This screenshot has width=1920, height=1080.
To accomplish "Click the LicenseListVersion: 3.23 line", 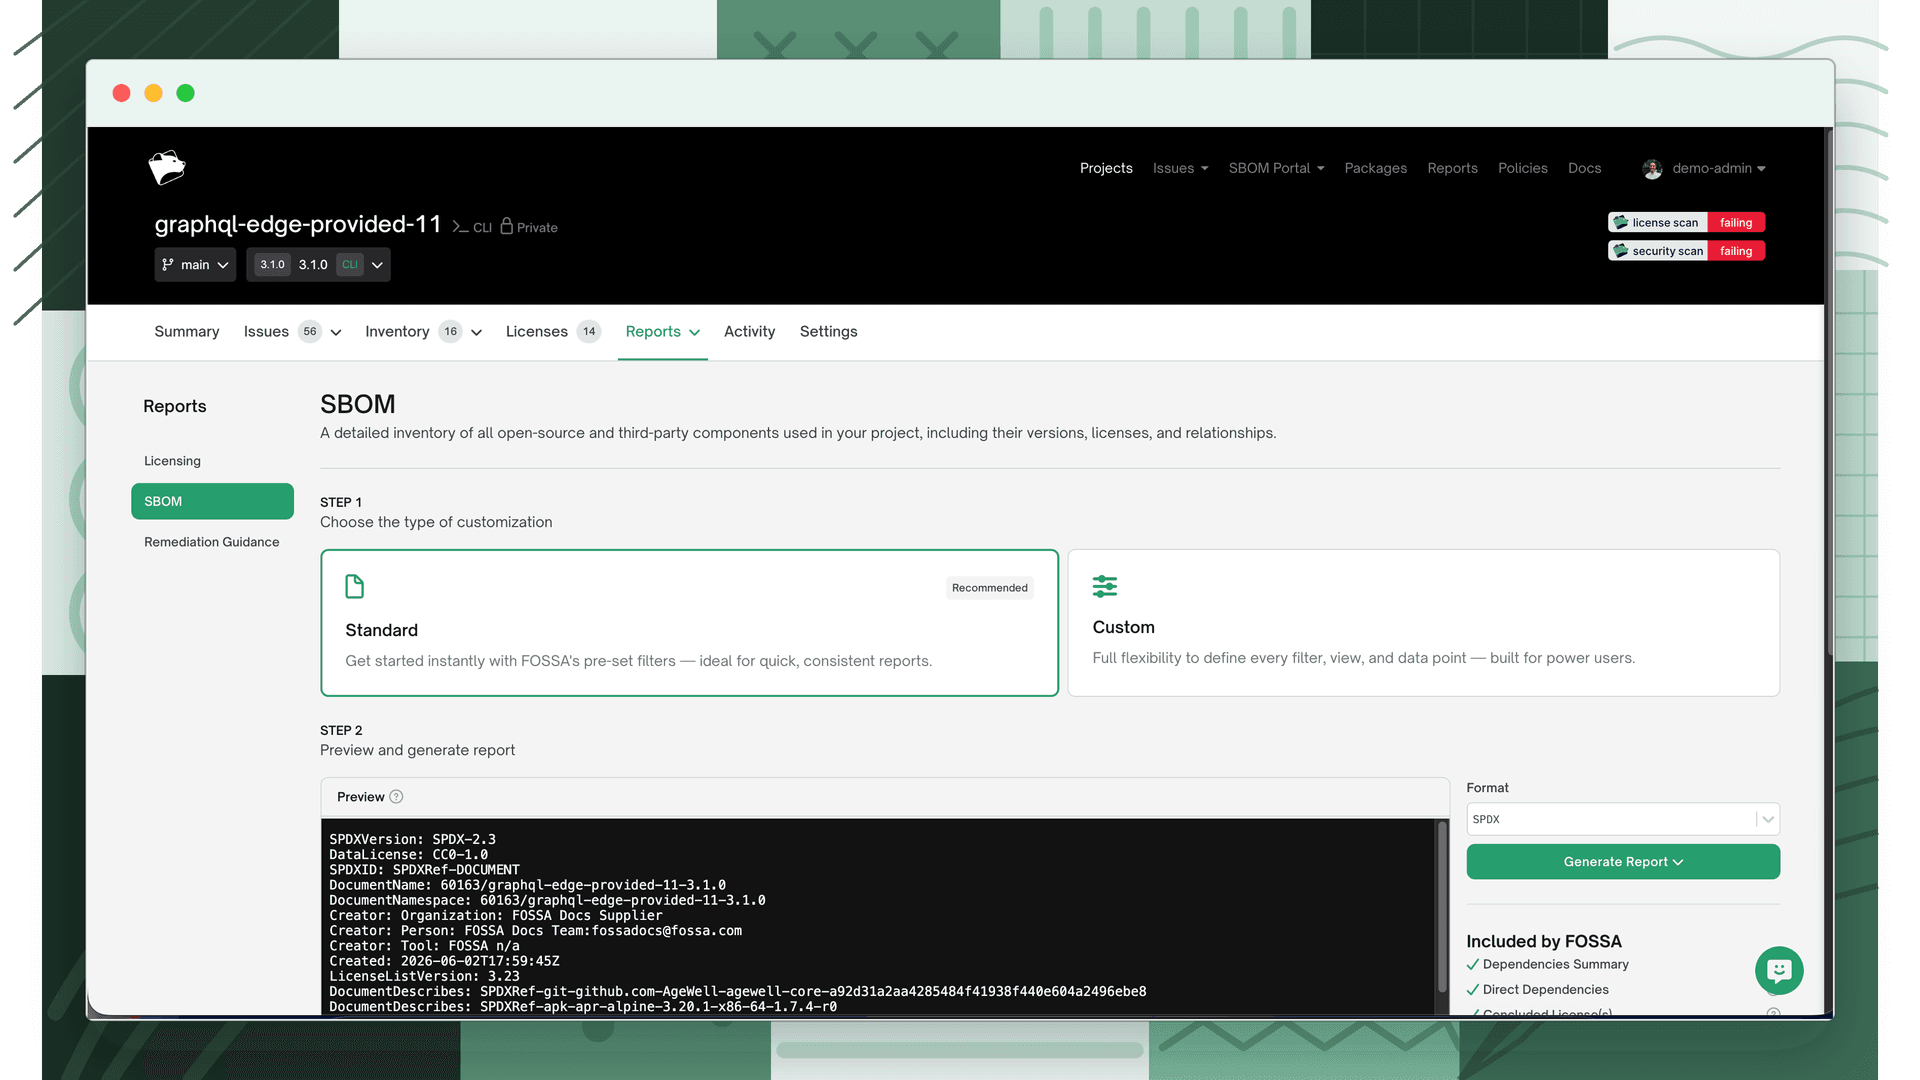I will (x=424, y=976).
